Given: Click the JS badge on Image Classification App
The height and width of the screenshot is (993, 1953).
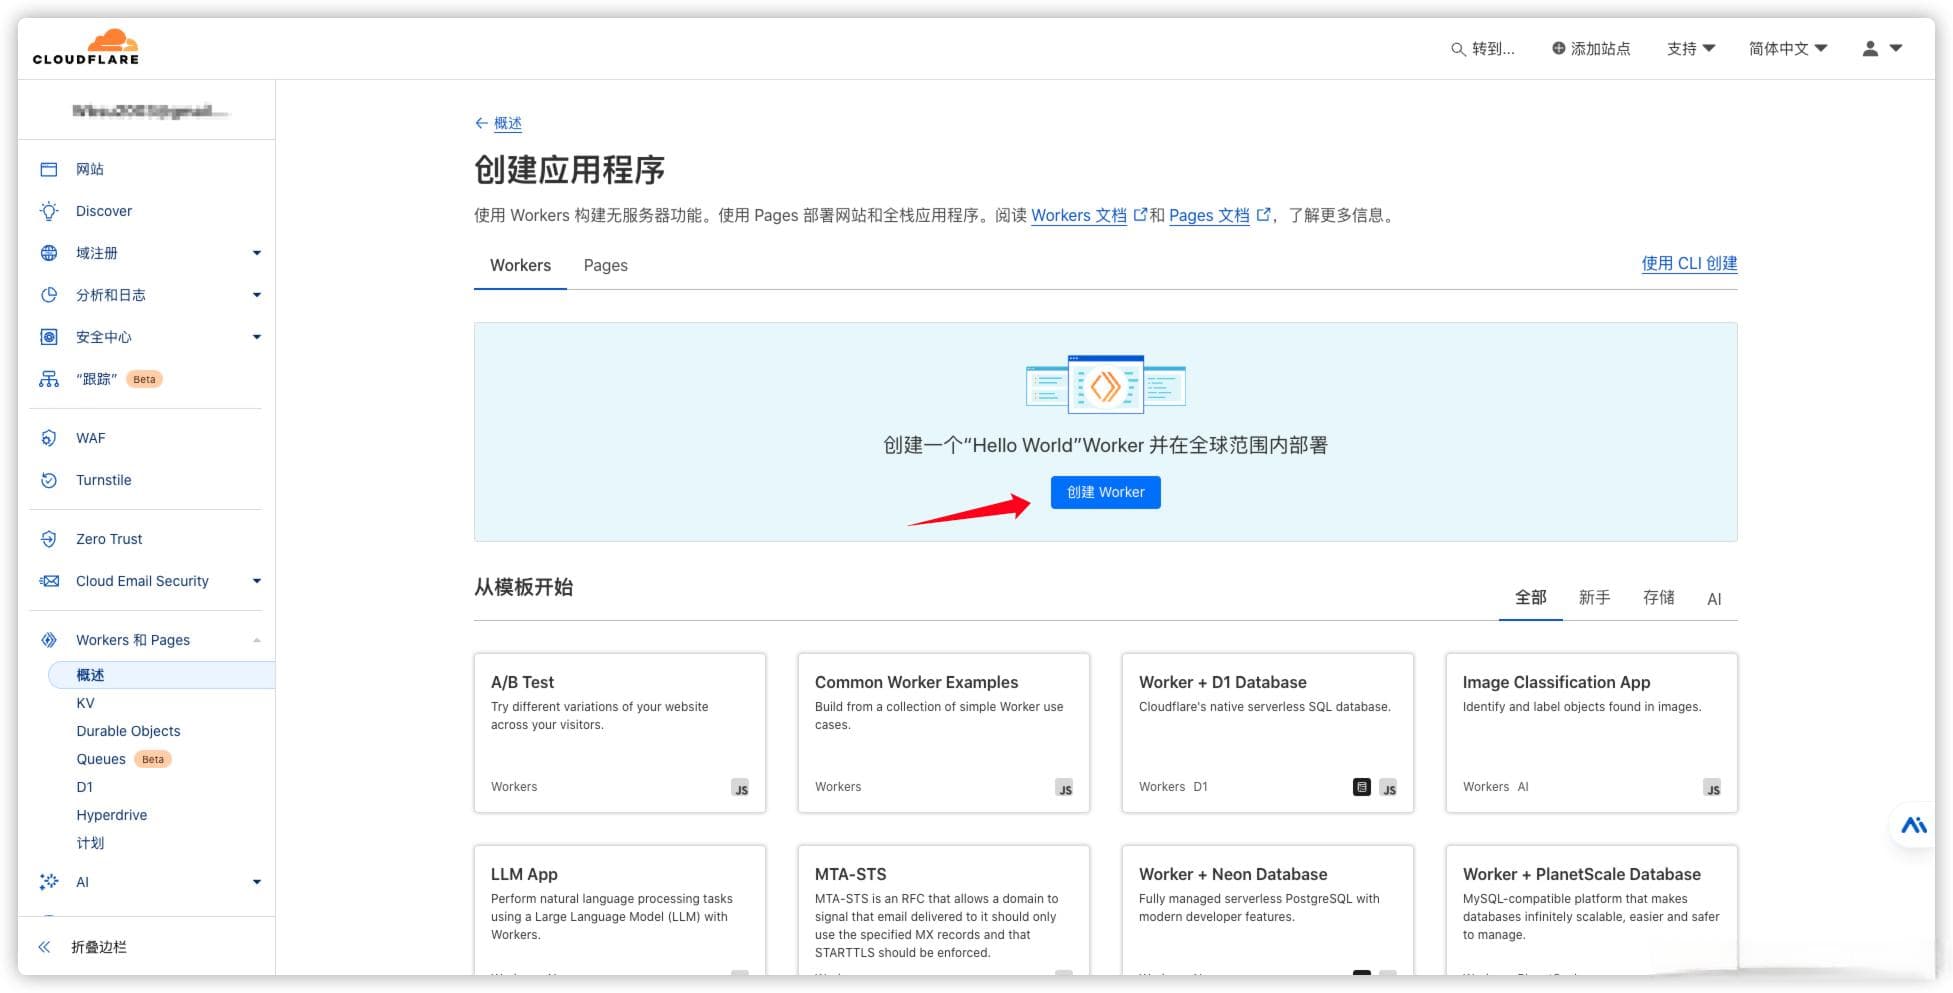Looking at the screenshot, I should pyautogui.click(x=1712, y=788).
